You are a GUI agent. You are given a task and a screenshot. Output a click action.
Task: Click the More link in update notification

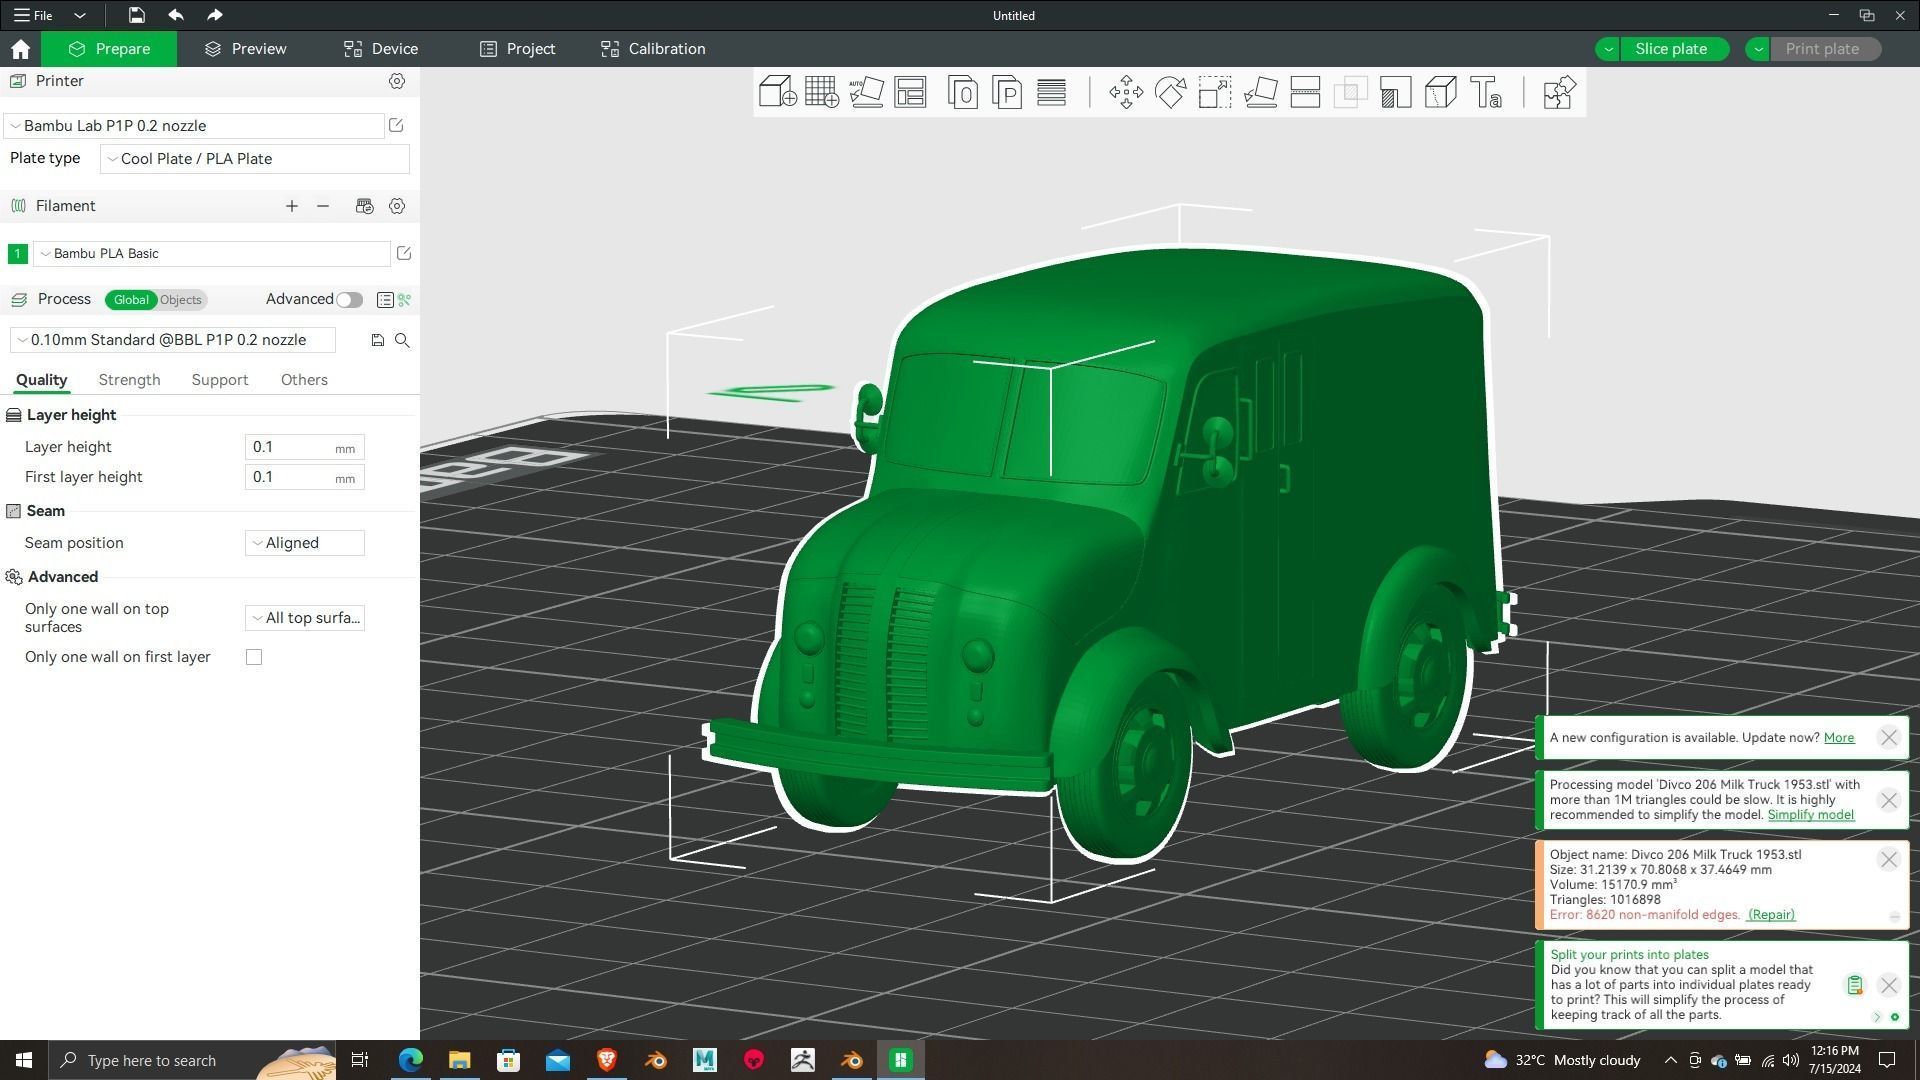tap(1838, 738)
